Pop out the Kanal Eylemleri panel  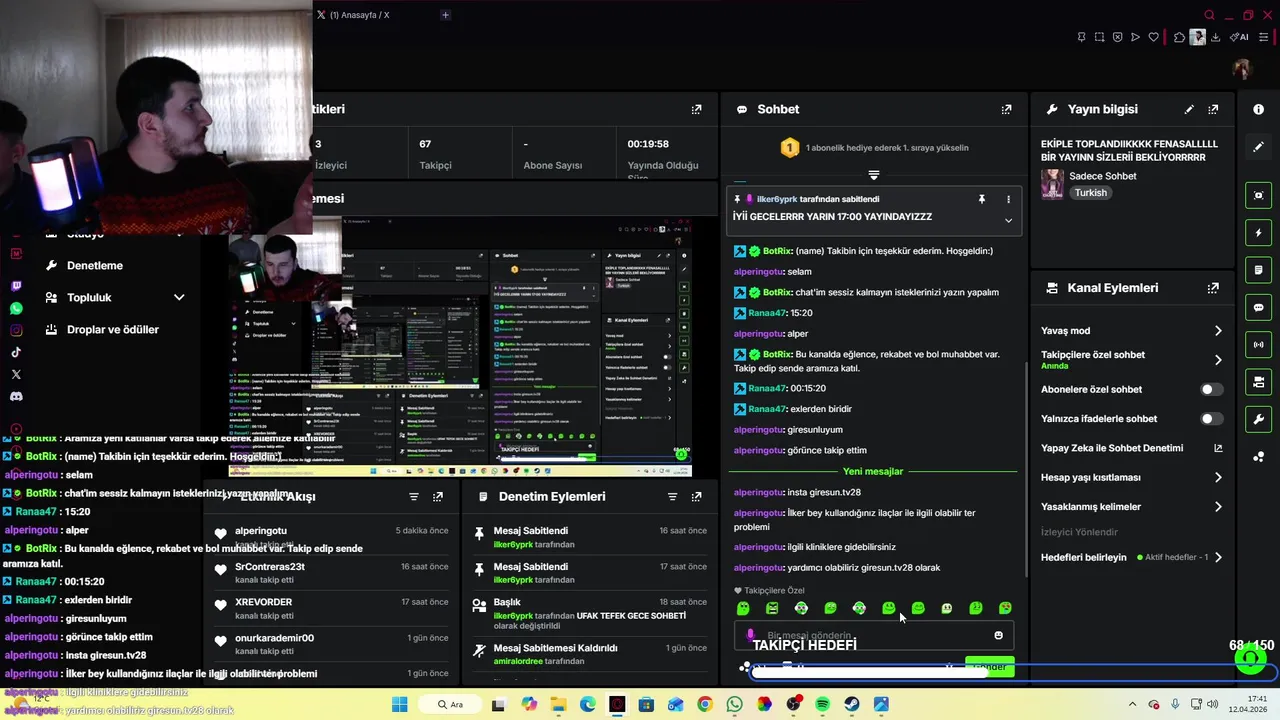(1213, 288)
